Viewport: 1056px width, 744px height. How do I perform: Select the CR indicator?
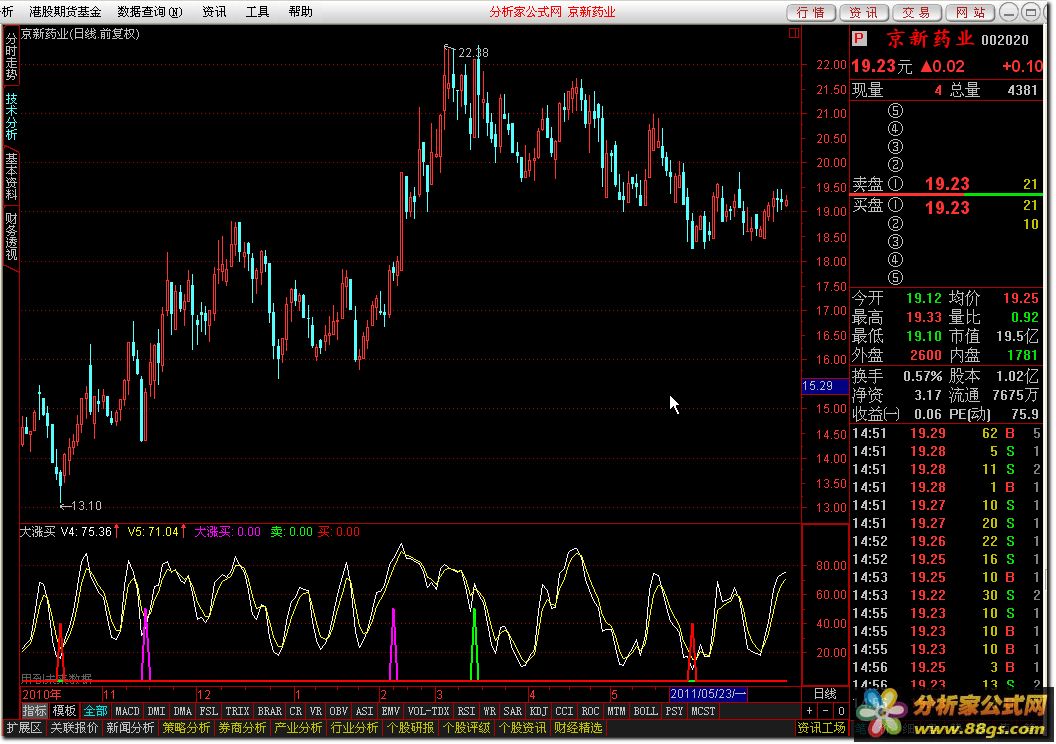tap(296, 711)
